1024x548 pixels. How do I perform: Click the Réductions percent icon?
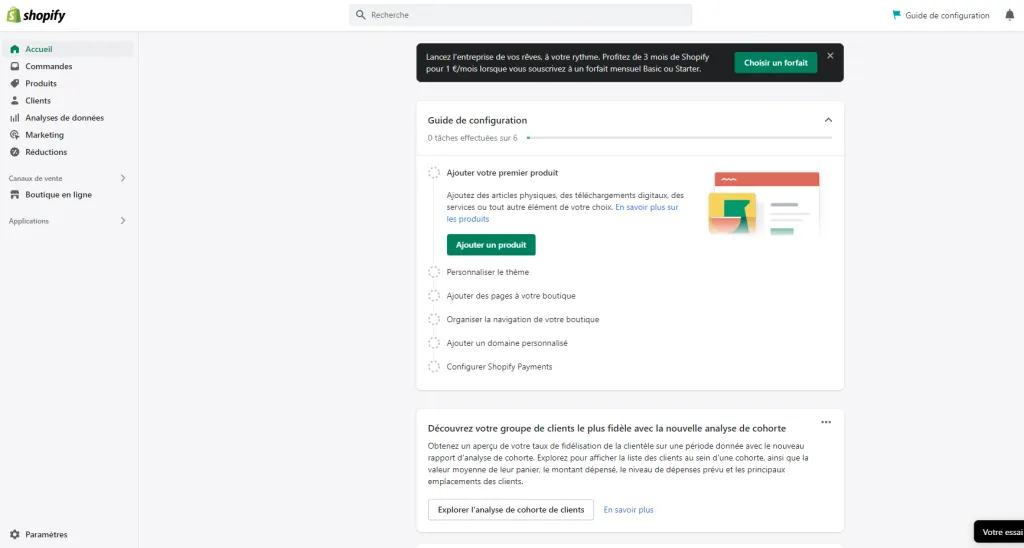coord(14,152)
